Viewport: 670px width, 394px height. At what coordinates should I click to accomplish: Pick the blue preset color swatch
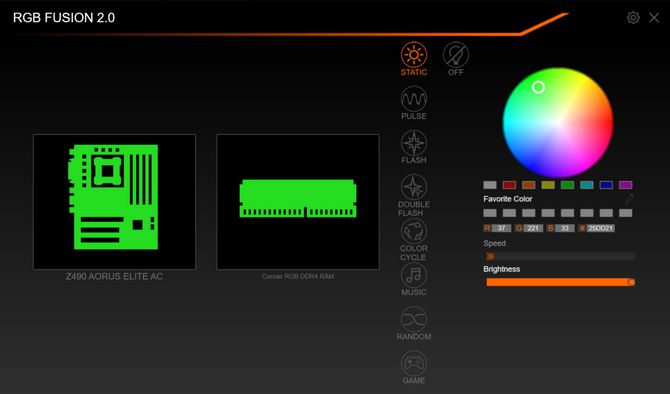click(x=606, y=185)
